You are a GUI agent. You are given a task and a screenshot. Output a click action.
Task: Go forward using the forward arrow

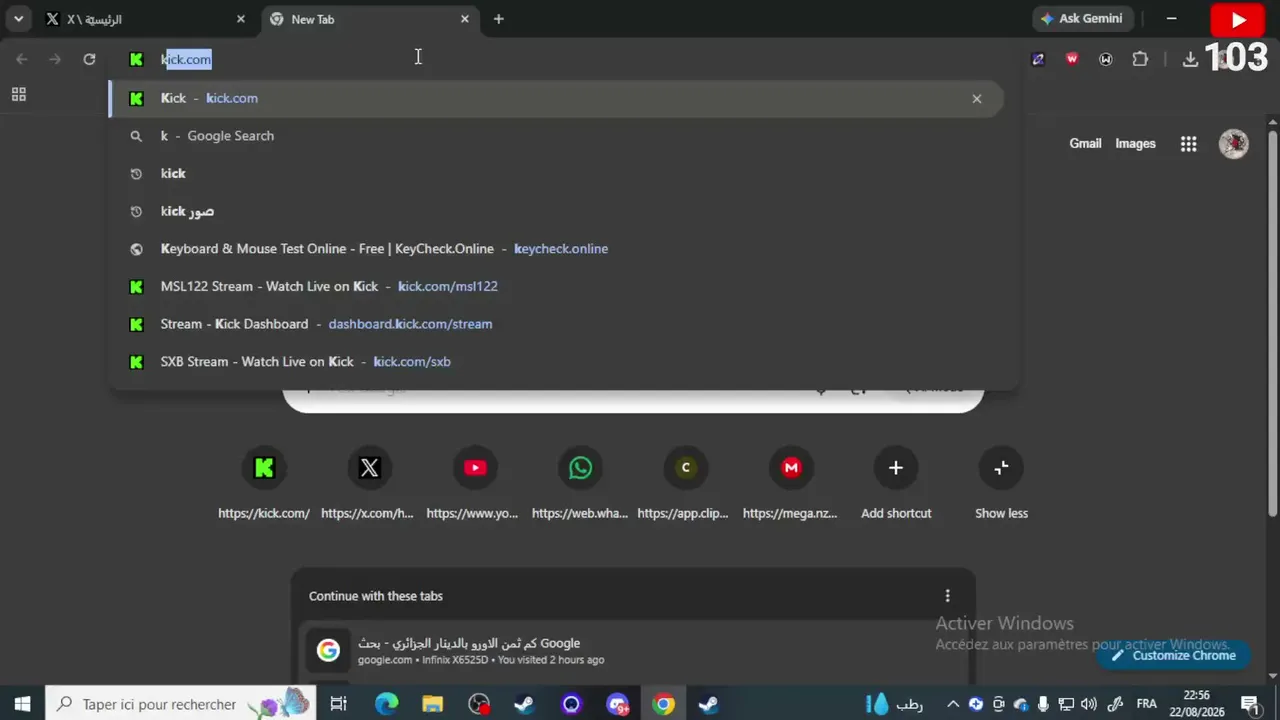[55, 59]
